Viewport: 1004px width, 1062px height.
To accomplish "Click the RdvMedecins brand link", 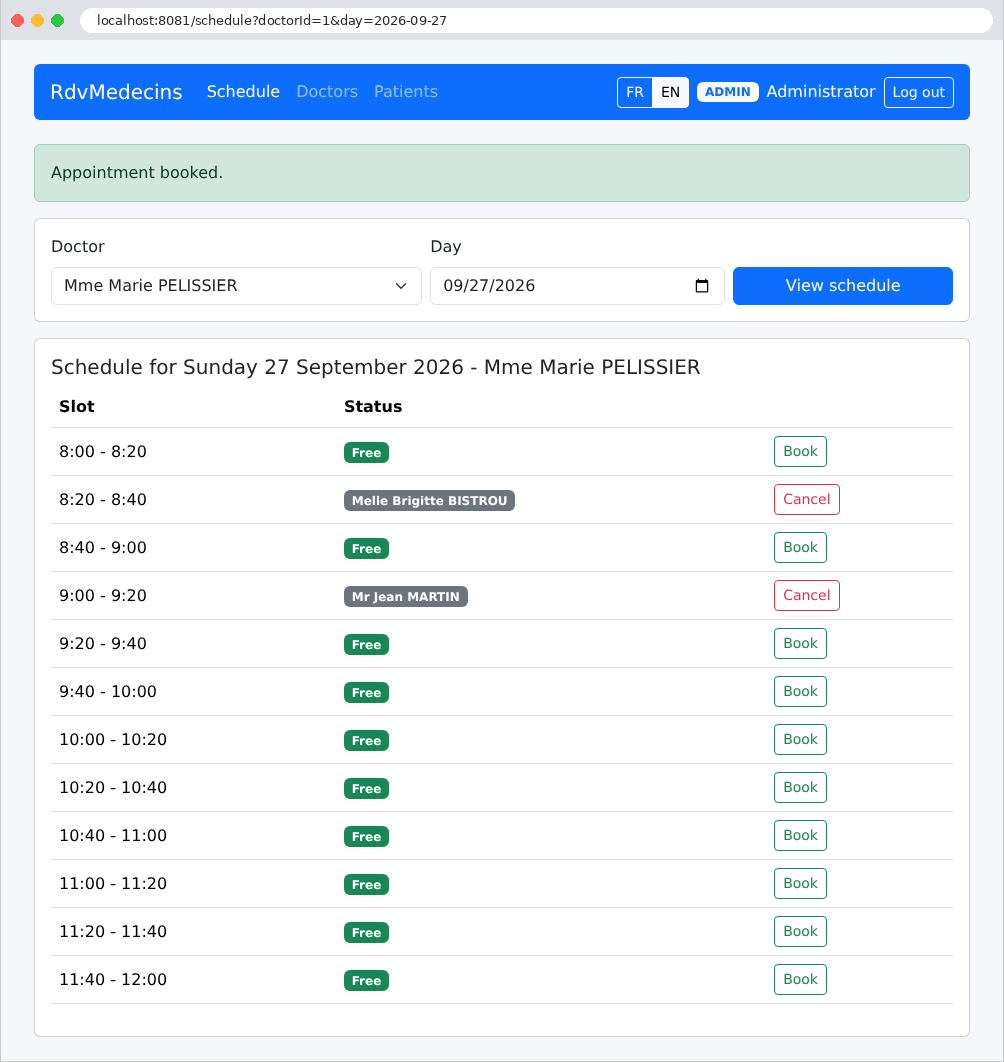I will [x=117, y=91].
